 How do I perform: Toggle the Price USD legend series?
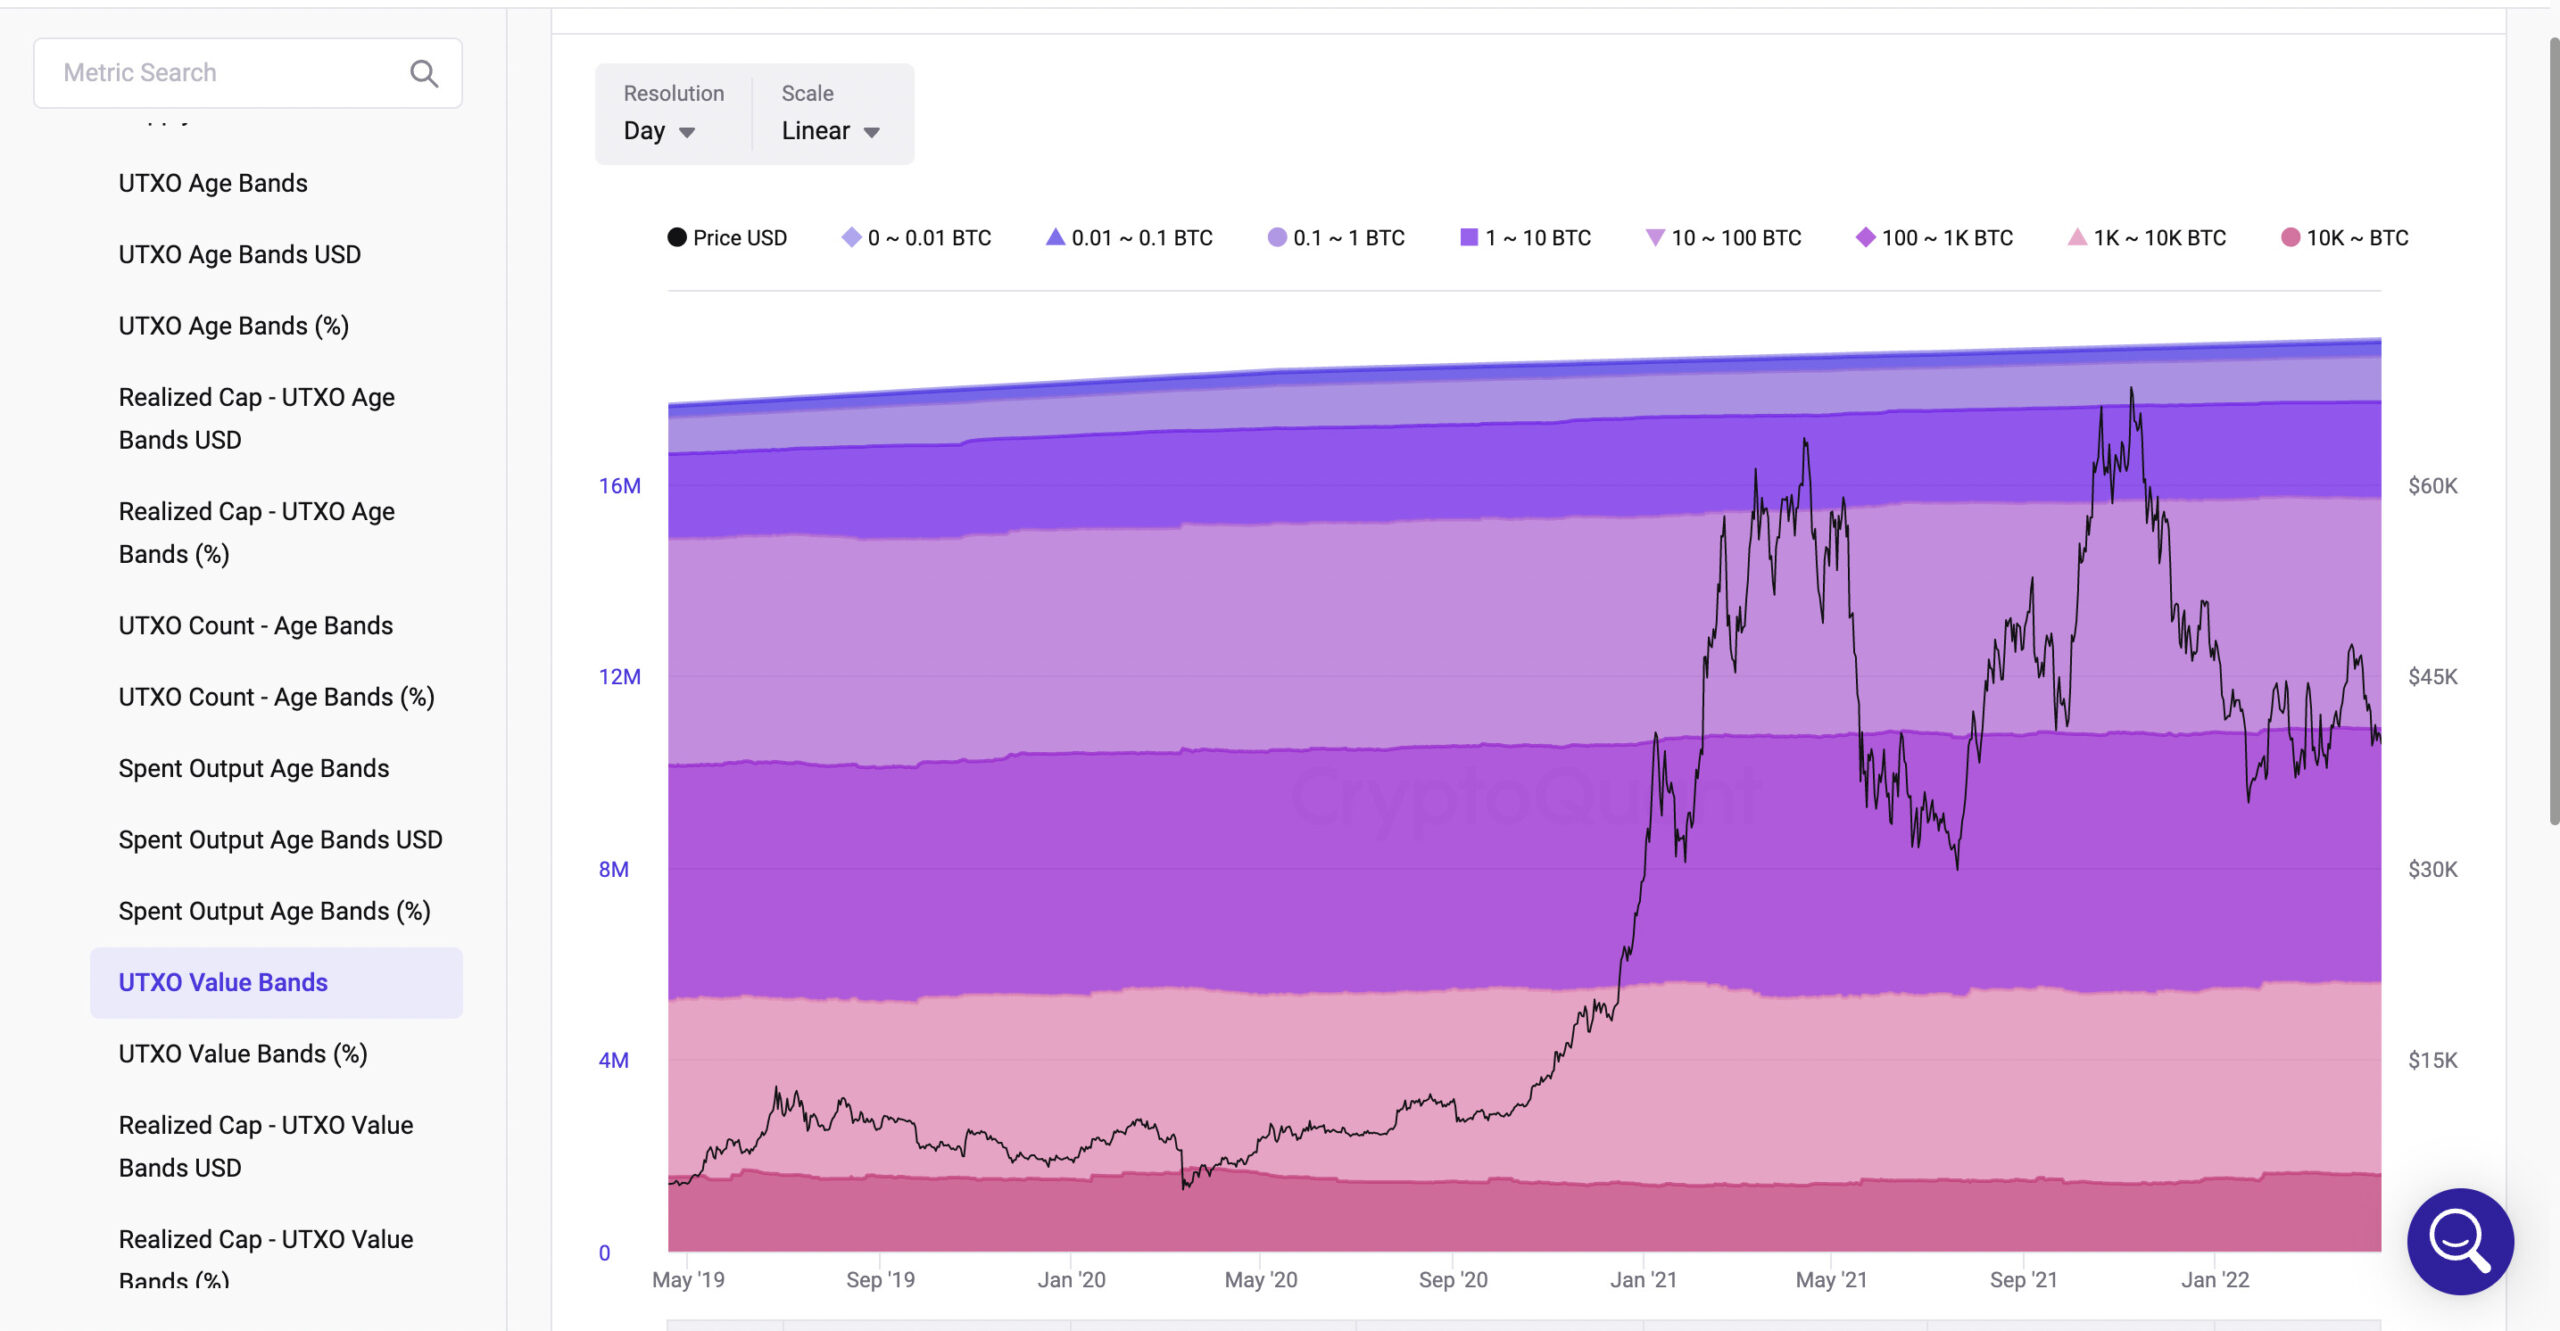(x=727, y=238)
